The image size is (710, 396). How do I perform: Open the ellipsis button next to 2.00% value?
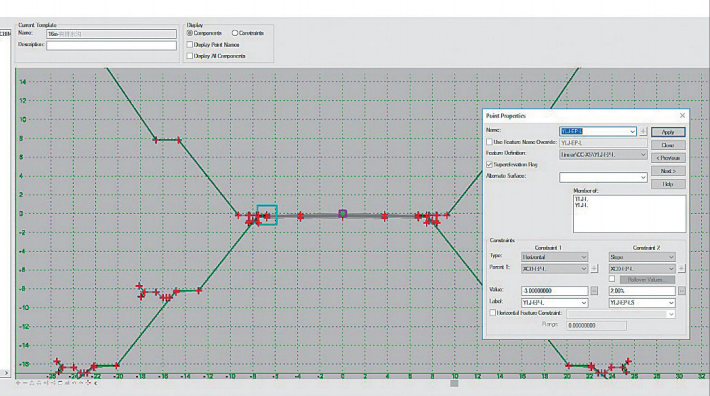(x=681, y=291)
